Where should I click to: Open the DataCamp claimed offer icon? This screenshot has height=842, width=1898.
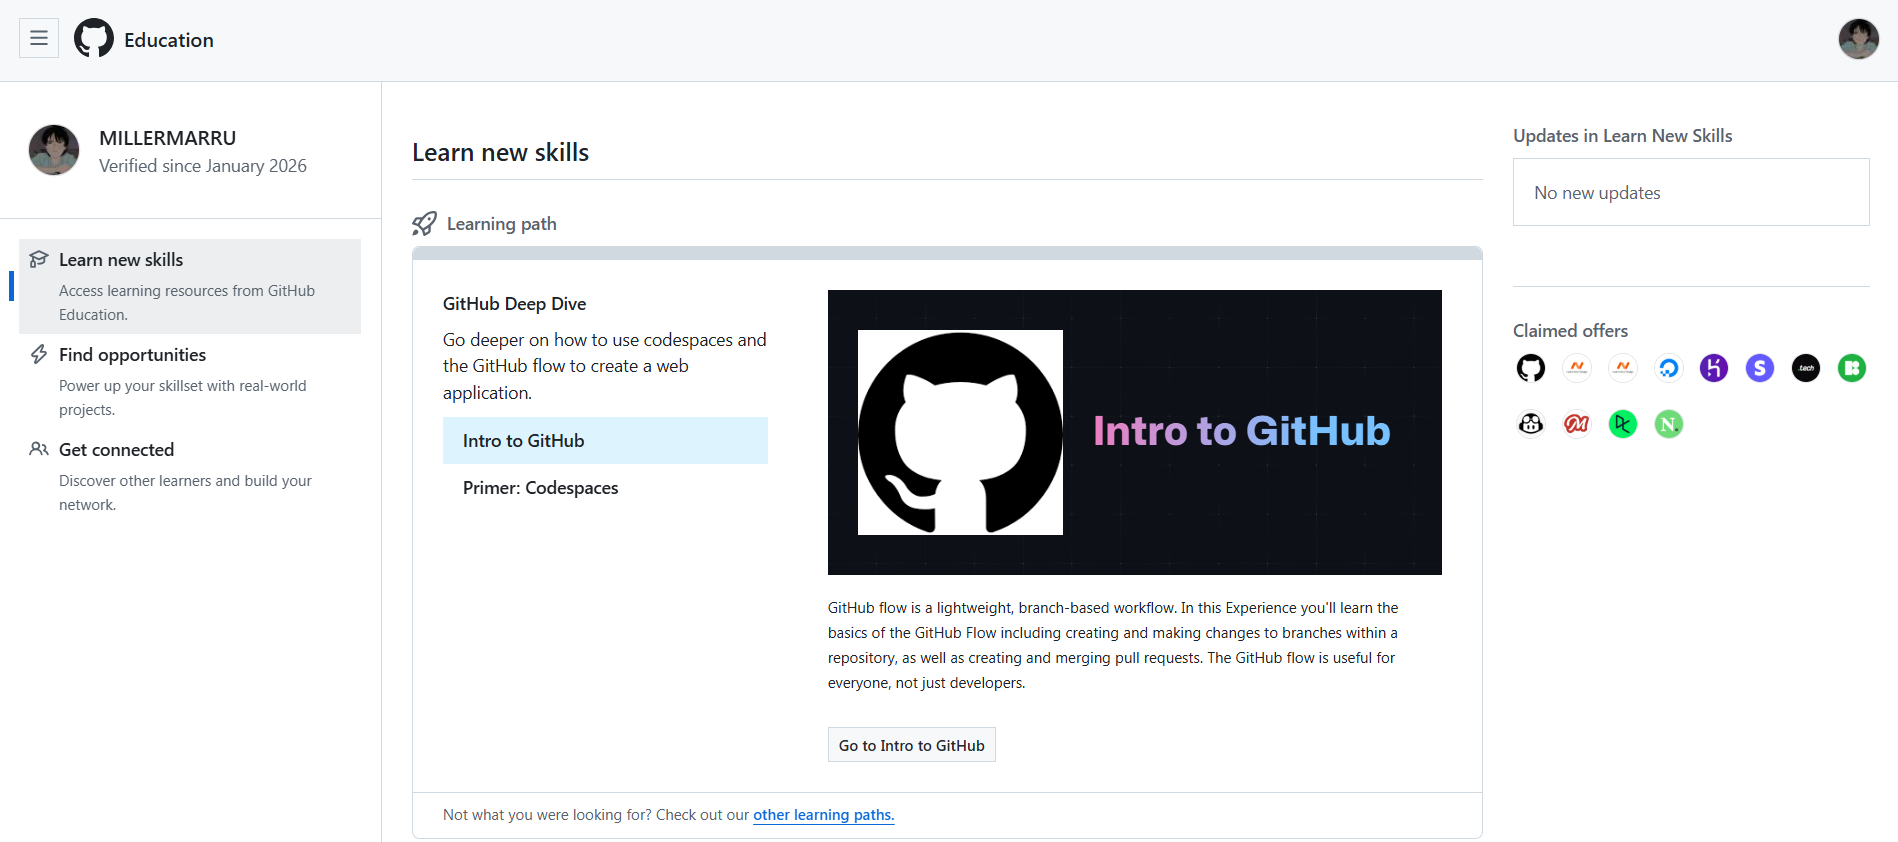(1622, 424)
